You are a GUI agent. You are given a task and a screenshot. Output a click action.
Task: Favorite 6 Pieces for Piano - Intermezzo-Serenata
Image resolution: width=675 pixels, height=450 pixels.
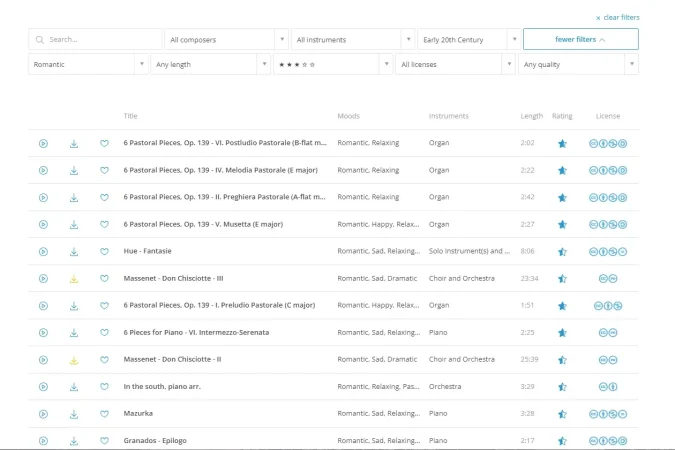104,332
